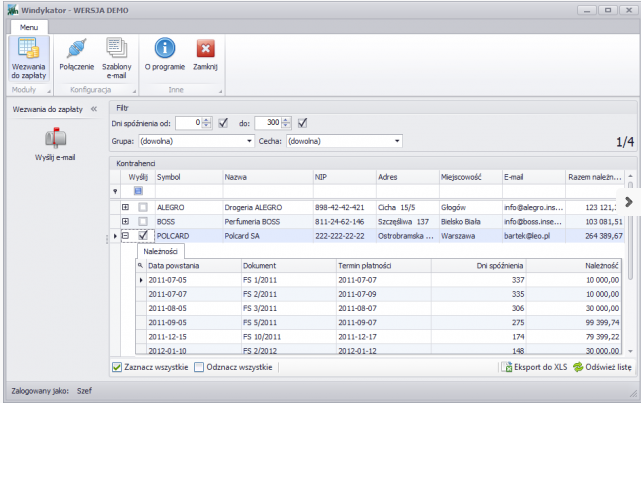This screenshot has height=480, width=641.
Task: Sort by the Termin płatności column header
Action: click(384, 266)
